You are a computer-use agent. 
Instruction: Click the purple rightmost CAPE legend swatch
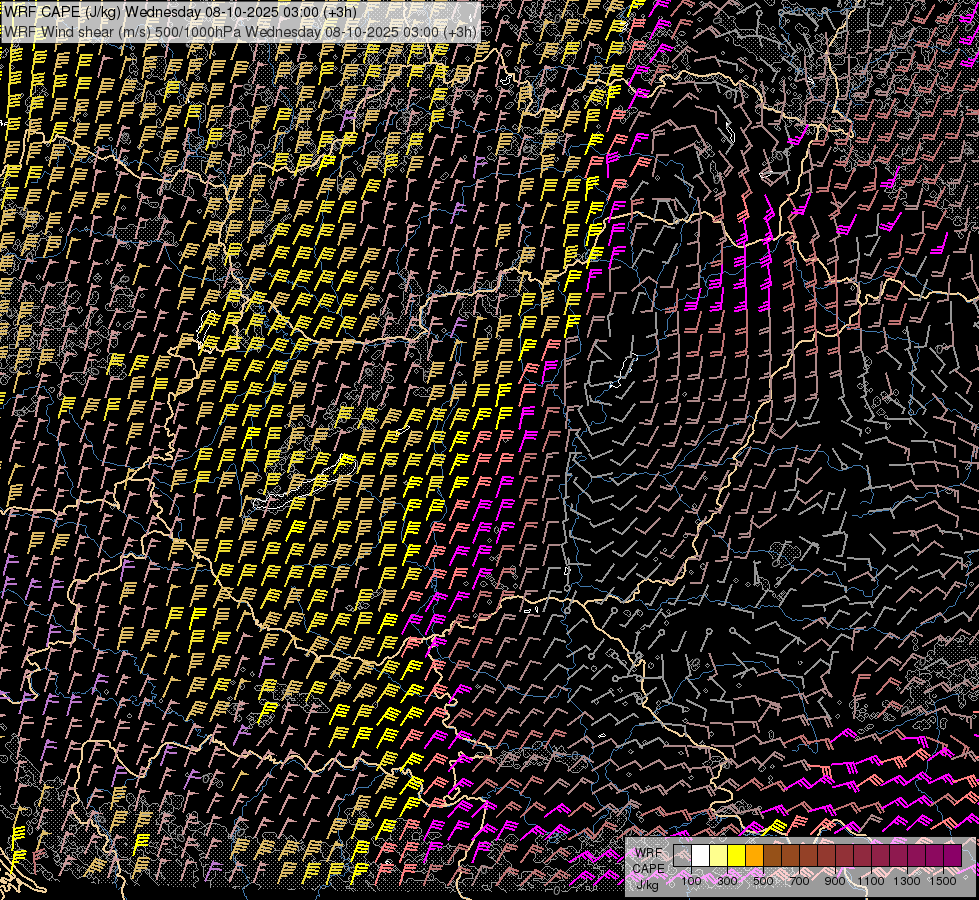point(953,856)
